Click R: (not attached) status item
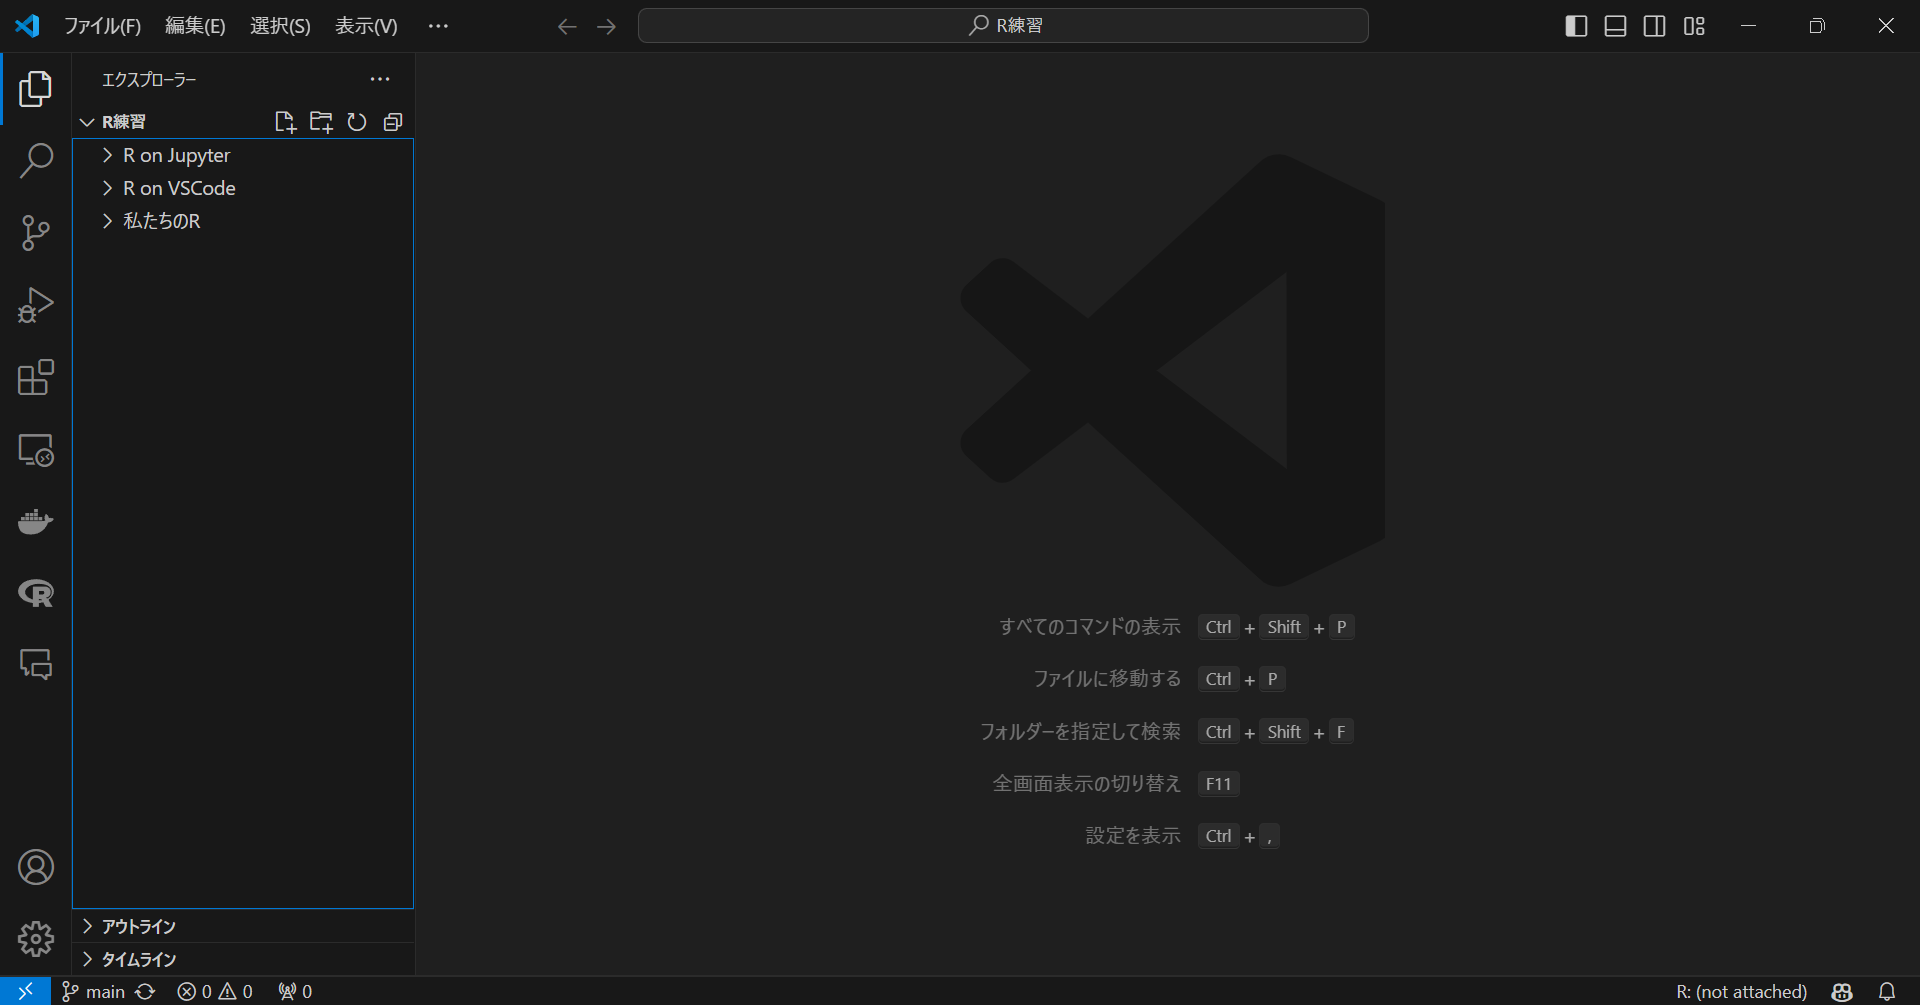 [x=1741, y=992]
